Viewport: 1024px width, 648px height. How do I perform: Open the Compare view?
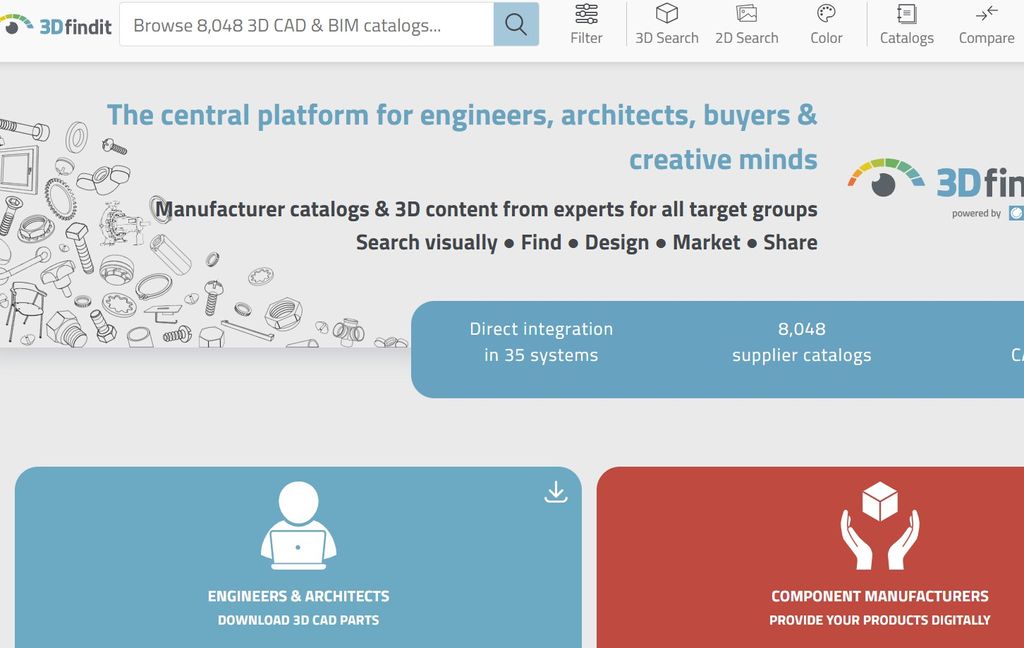986,24
